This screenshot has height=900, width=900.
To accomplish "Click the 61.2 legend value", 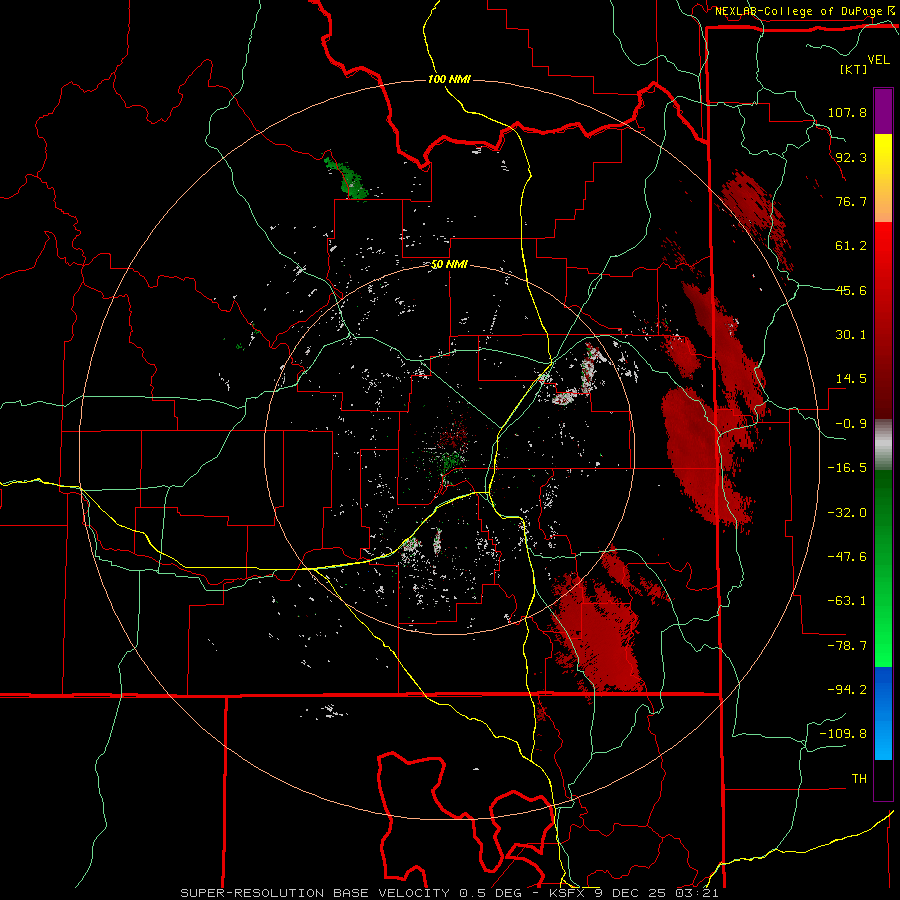I will coord(851,246).
